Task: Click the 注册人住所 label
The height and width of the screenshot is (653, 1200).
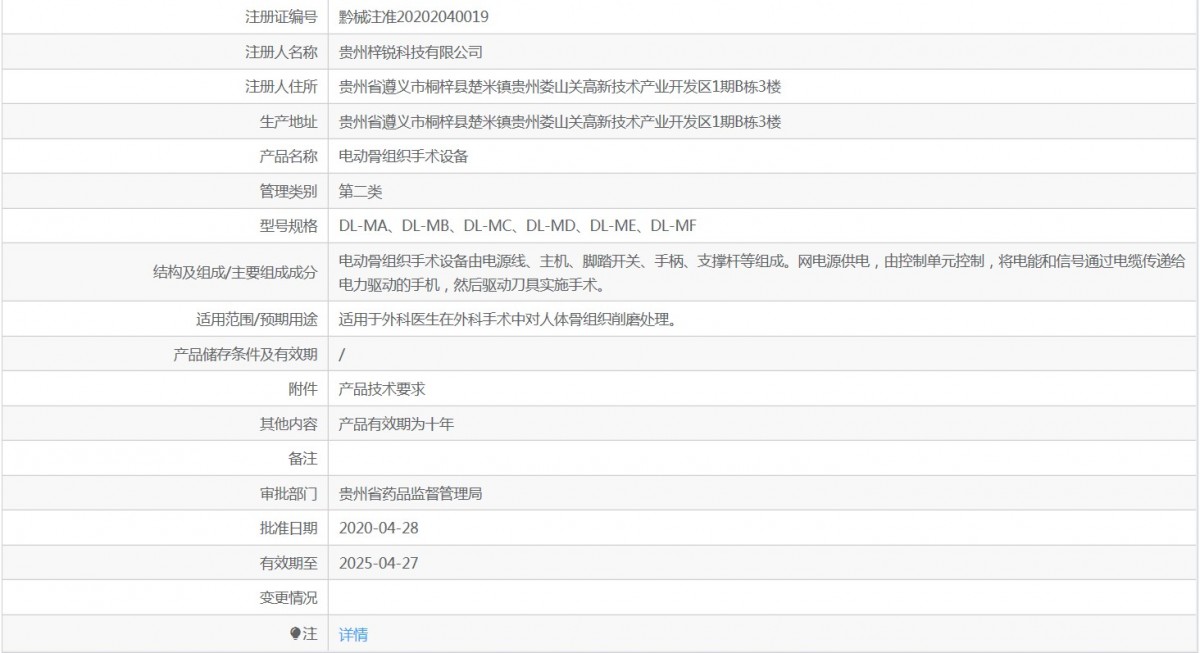Action: pos(281,87)
